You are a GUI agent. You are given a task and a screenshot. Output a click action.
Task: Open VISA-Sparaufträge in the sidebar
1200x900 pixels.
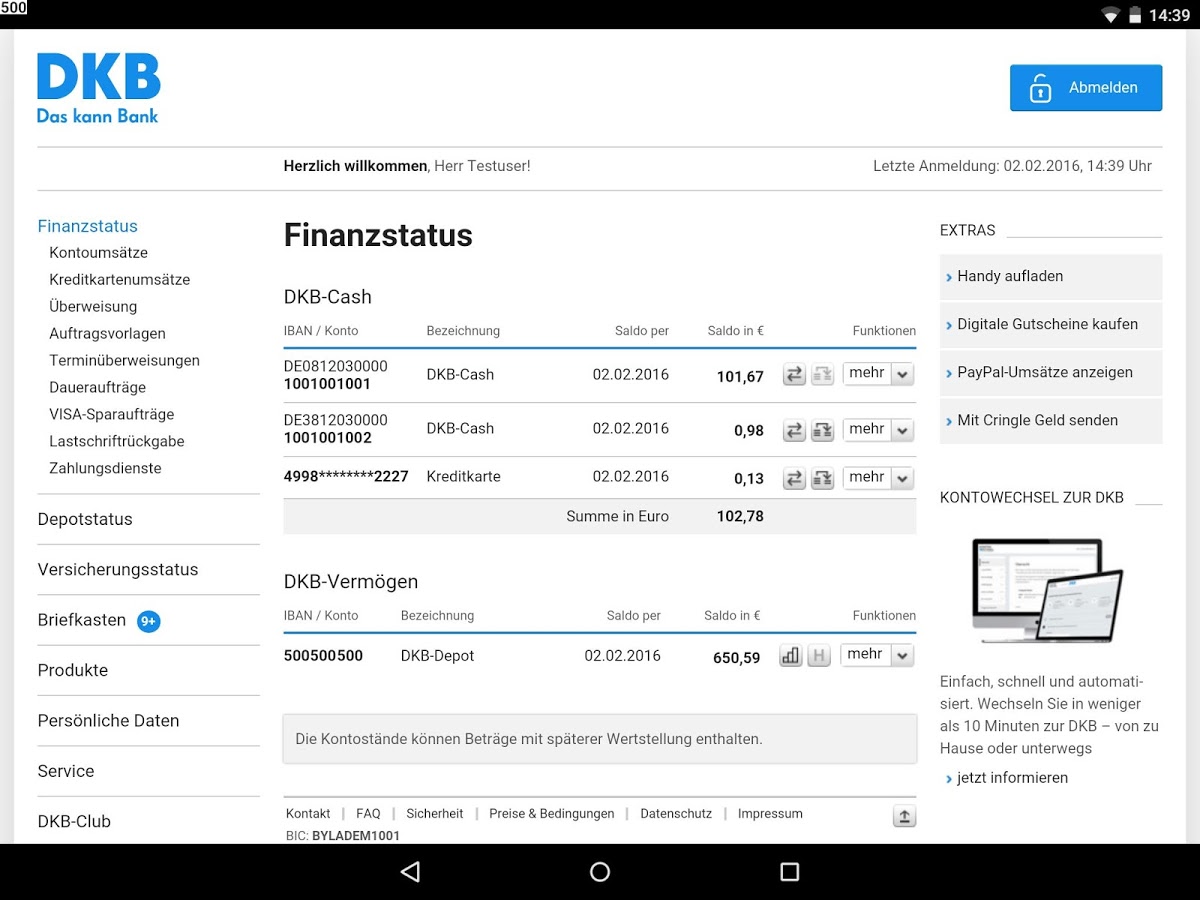point(112,415)
